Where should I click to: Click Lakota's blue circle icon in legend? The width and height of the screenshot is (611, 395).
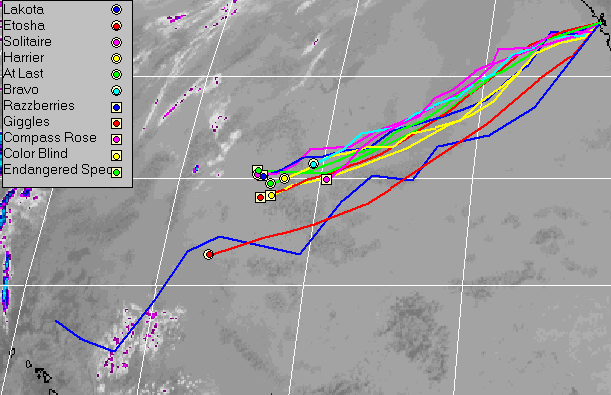(116, 10)
